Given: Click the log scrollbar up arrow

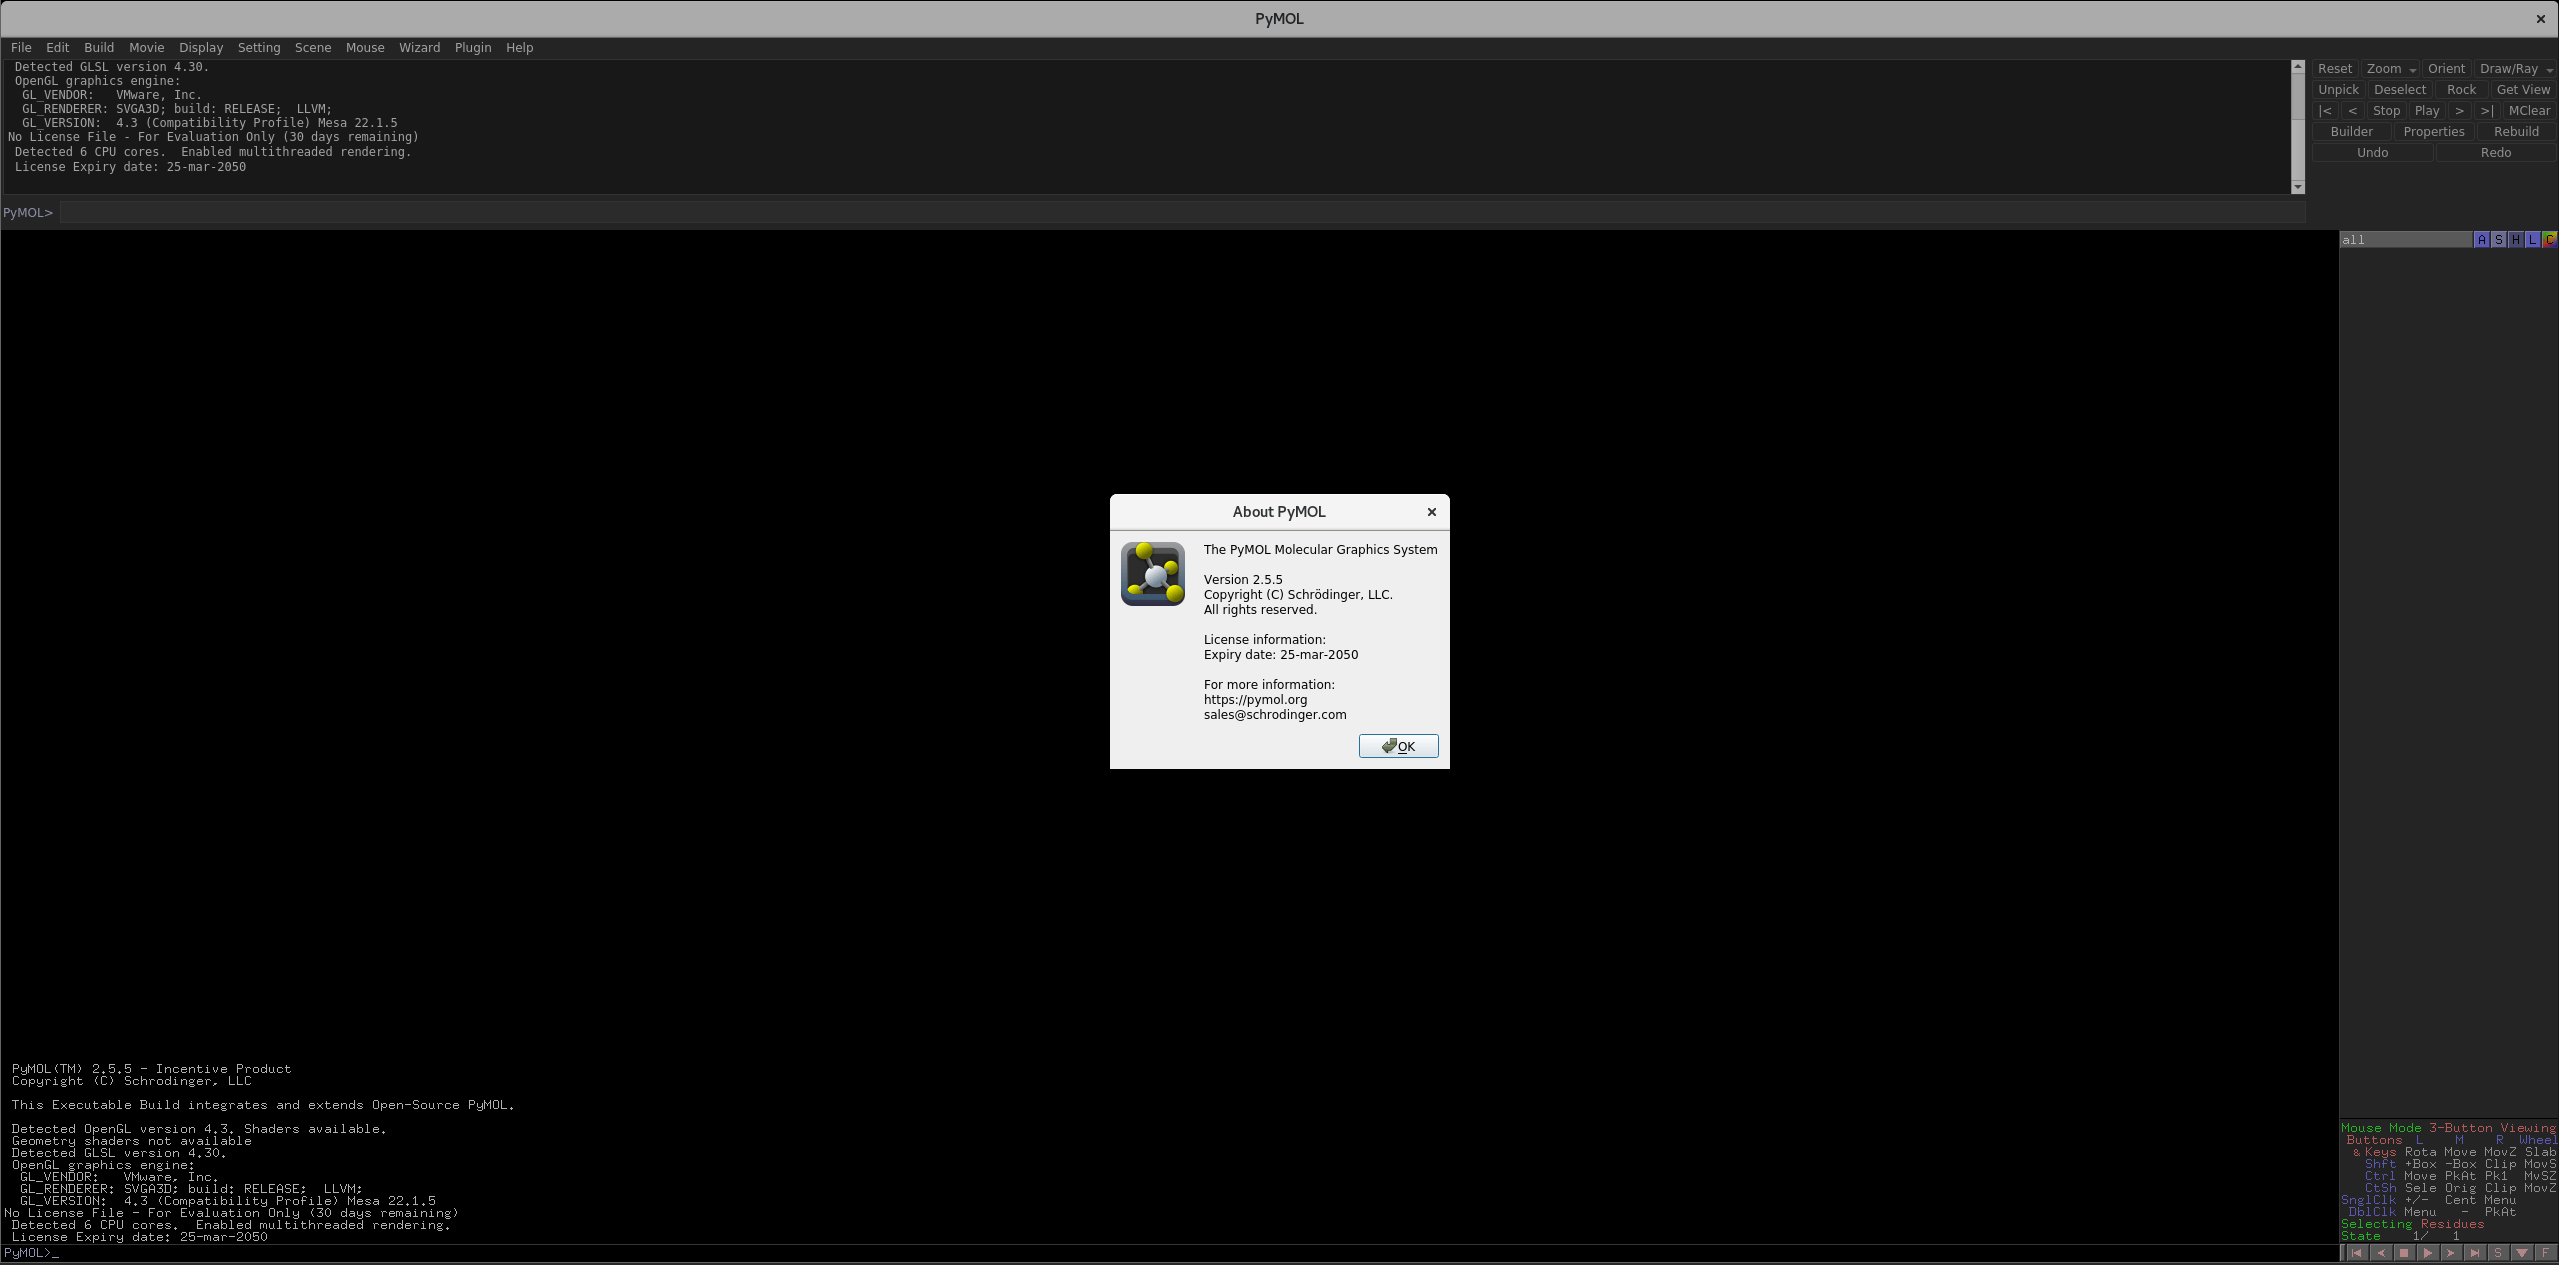Looking at the screenshot, I should tap(2297, 67).
